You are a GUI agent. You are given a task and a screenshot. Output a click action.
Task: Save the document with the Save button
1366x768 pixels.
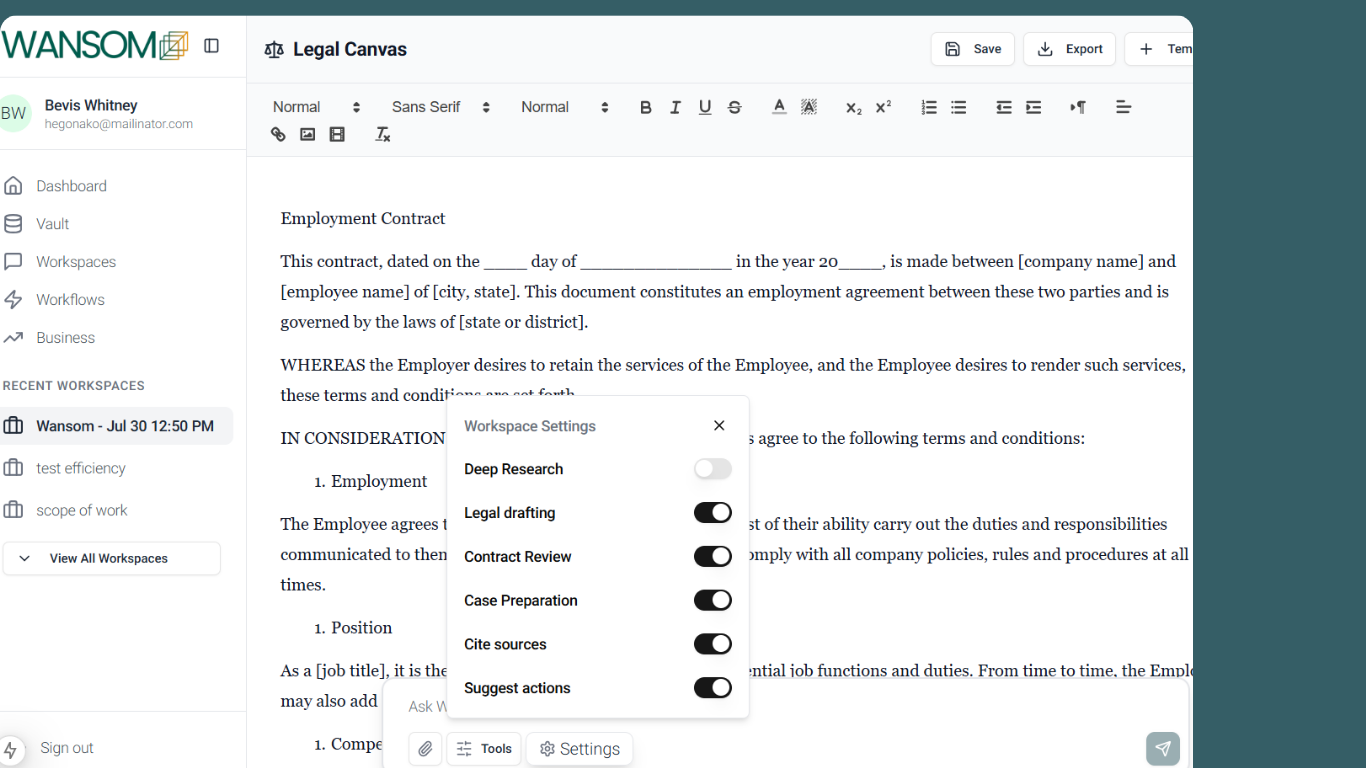(x=972, y=48)
